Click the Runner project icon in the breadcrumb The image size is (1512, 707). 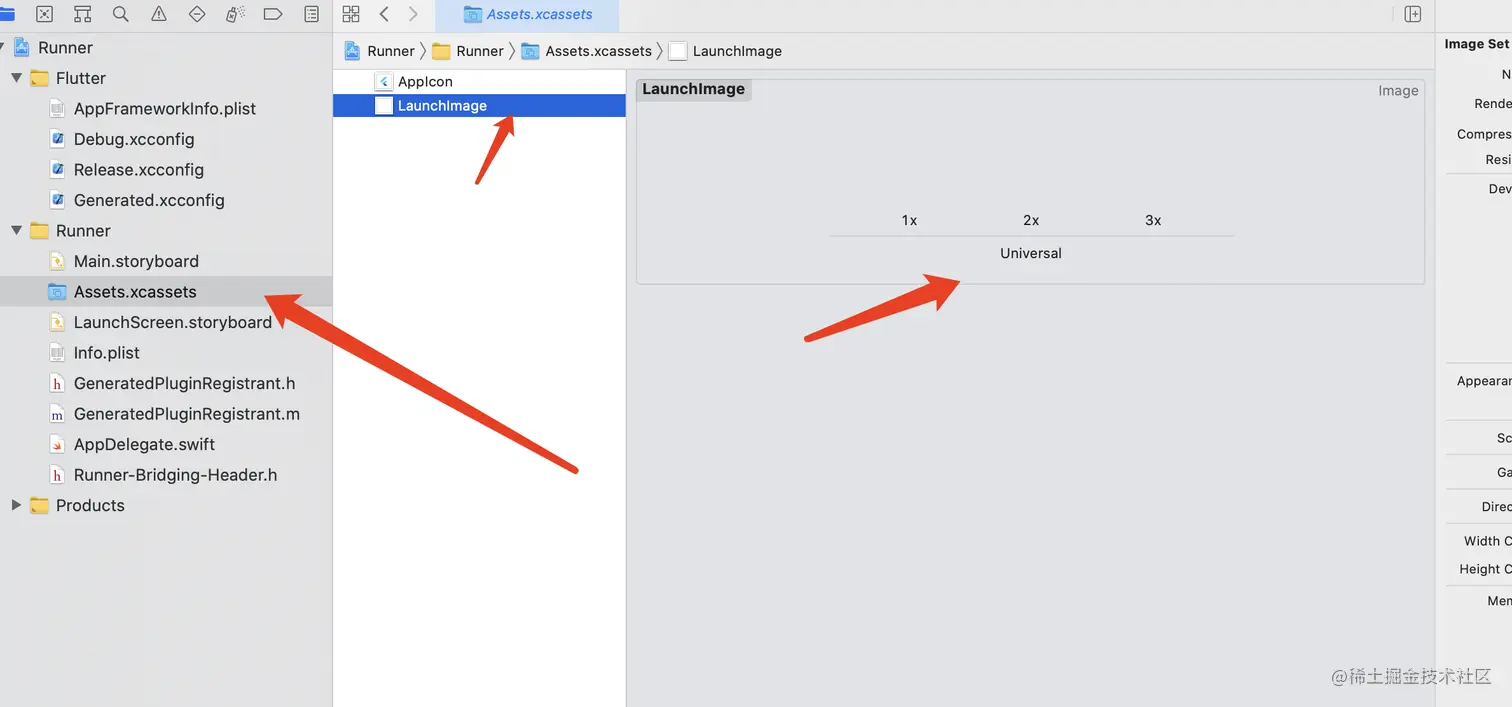point(352,51)
